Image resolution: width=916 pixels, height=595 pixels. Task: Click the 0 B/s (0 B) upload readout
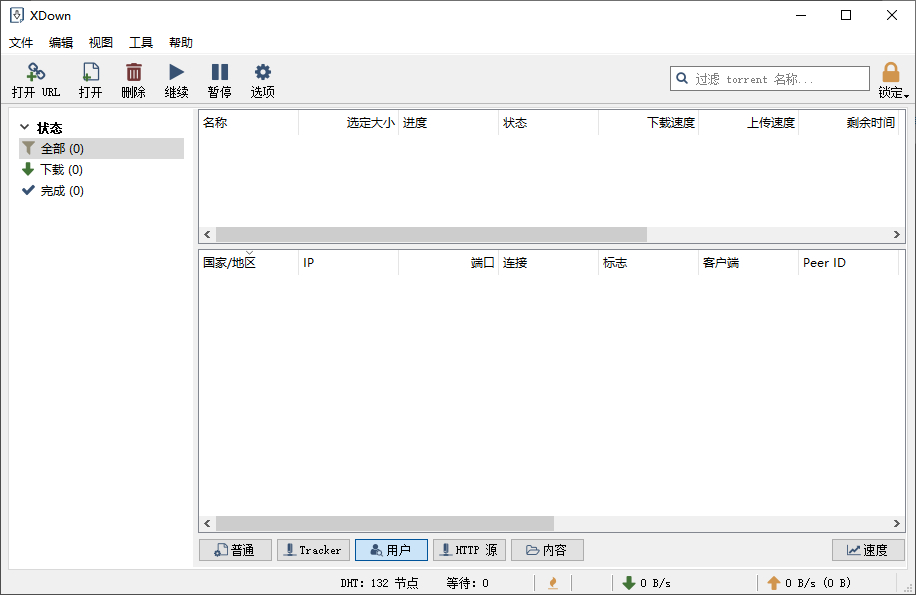tap(818, 583)
